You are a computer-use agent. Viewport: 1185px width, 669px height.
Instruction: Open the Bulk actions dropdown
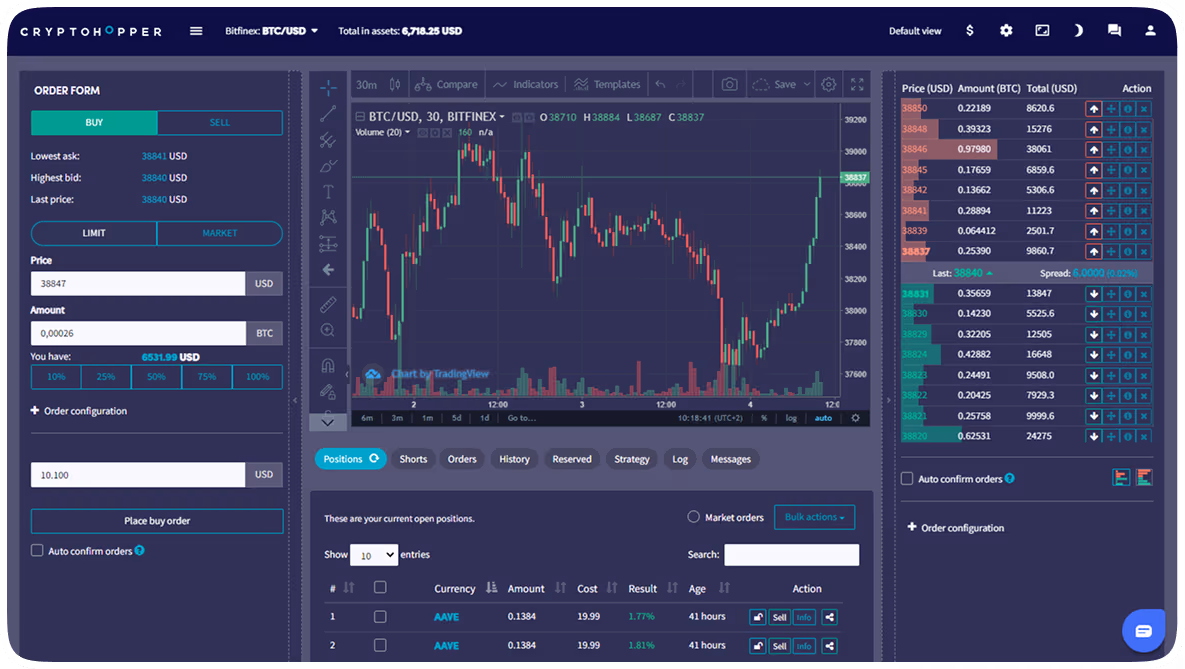815,517
